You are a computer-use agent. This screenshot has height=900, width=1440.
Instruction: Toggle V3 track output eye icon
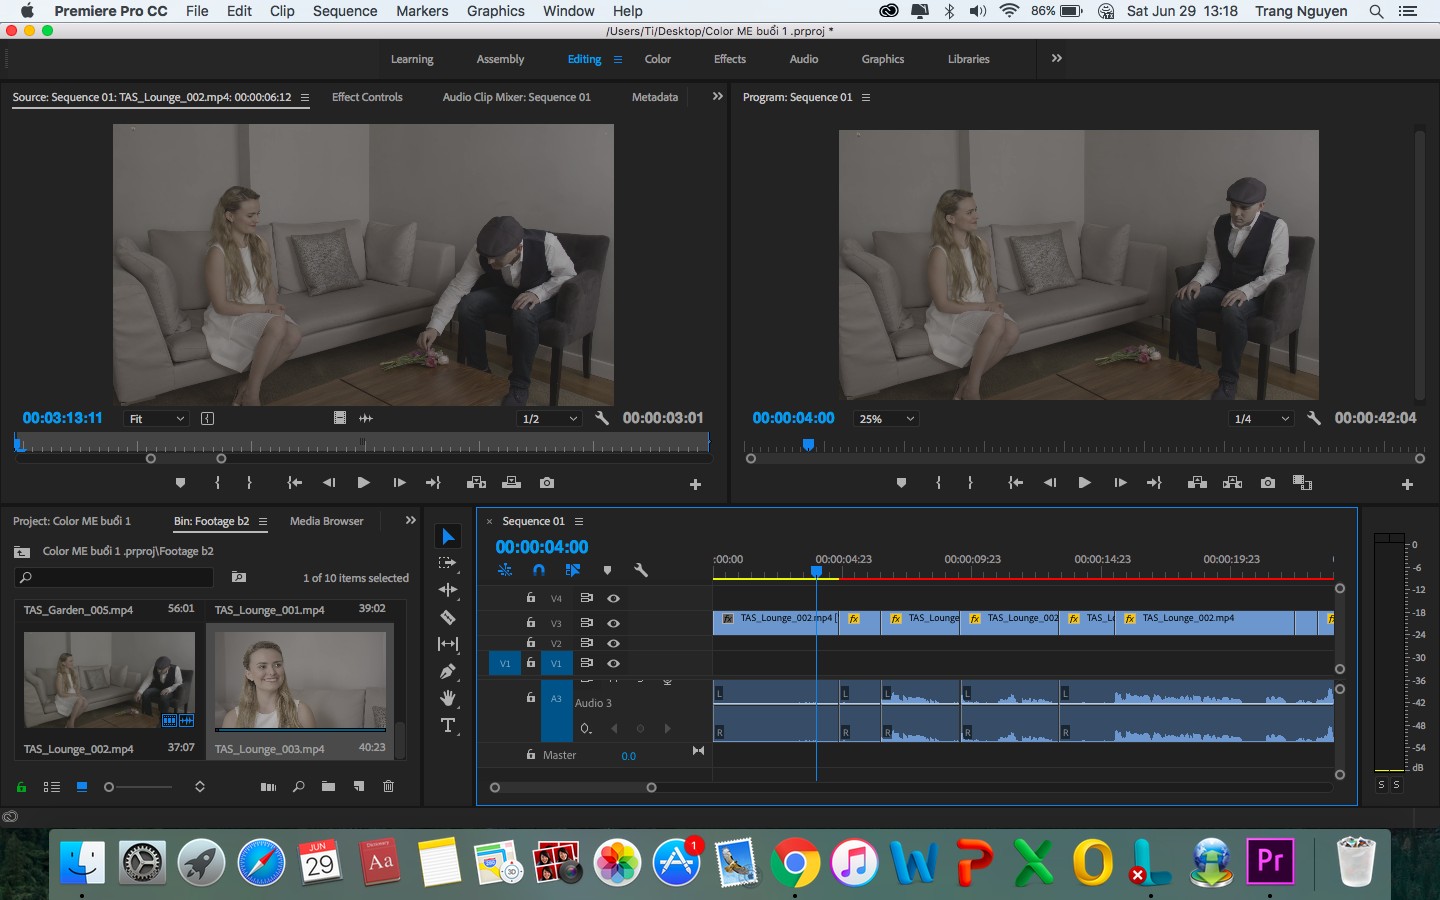click(613, 623)
